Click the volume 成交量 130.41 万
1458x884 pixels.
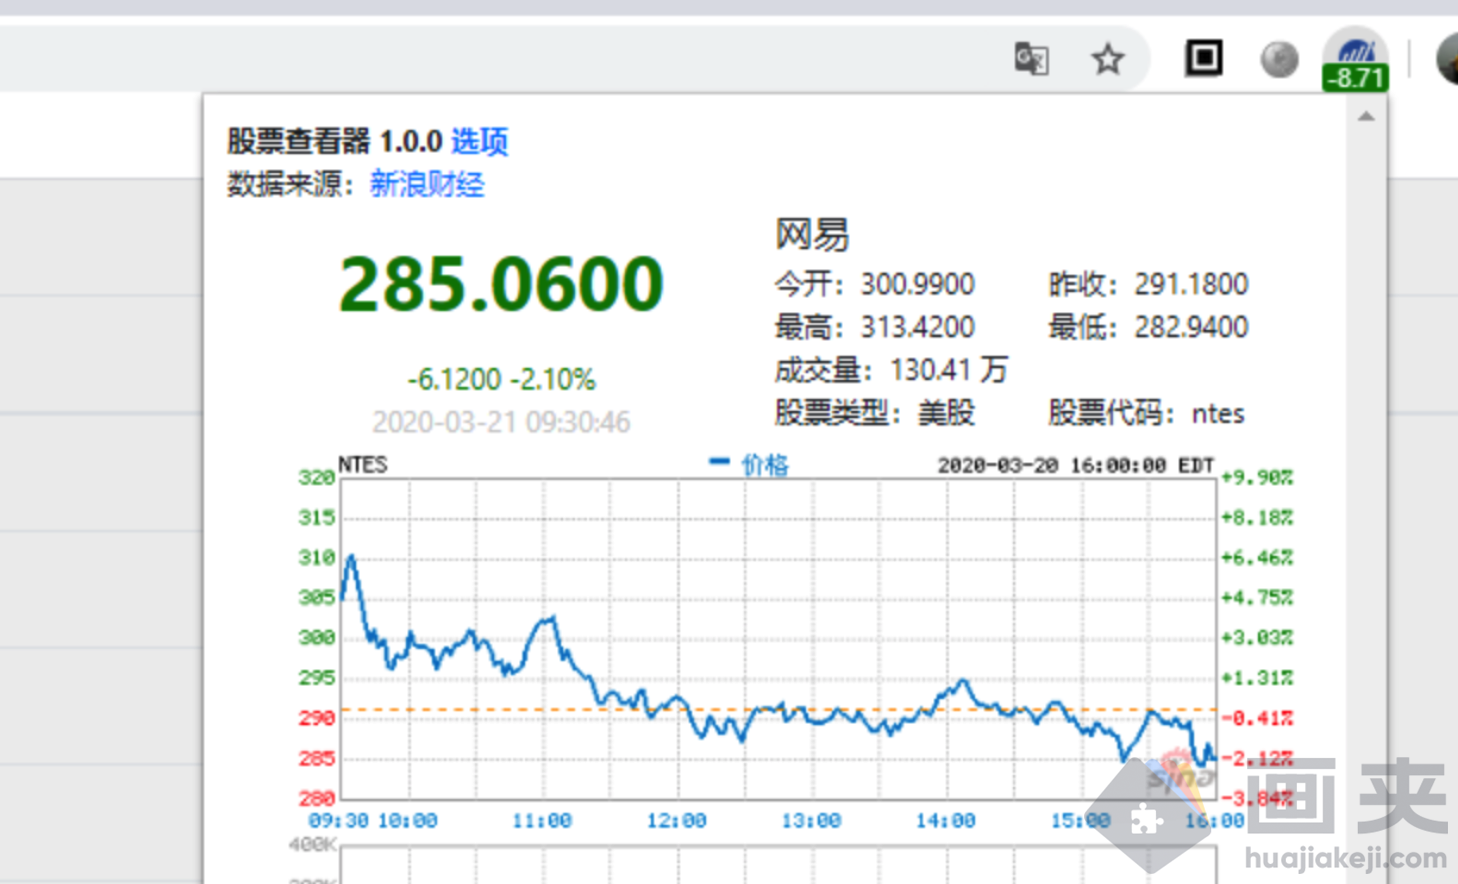(x=891, y=370)
